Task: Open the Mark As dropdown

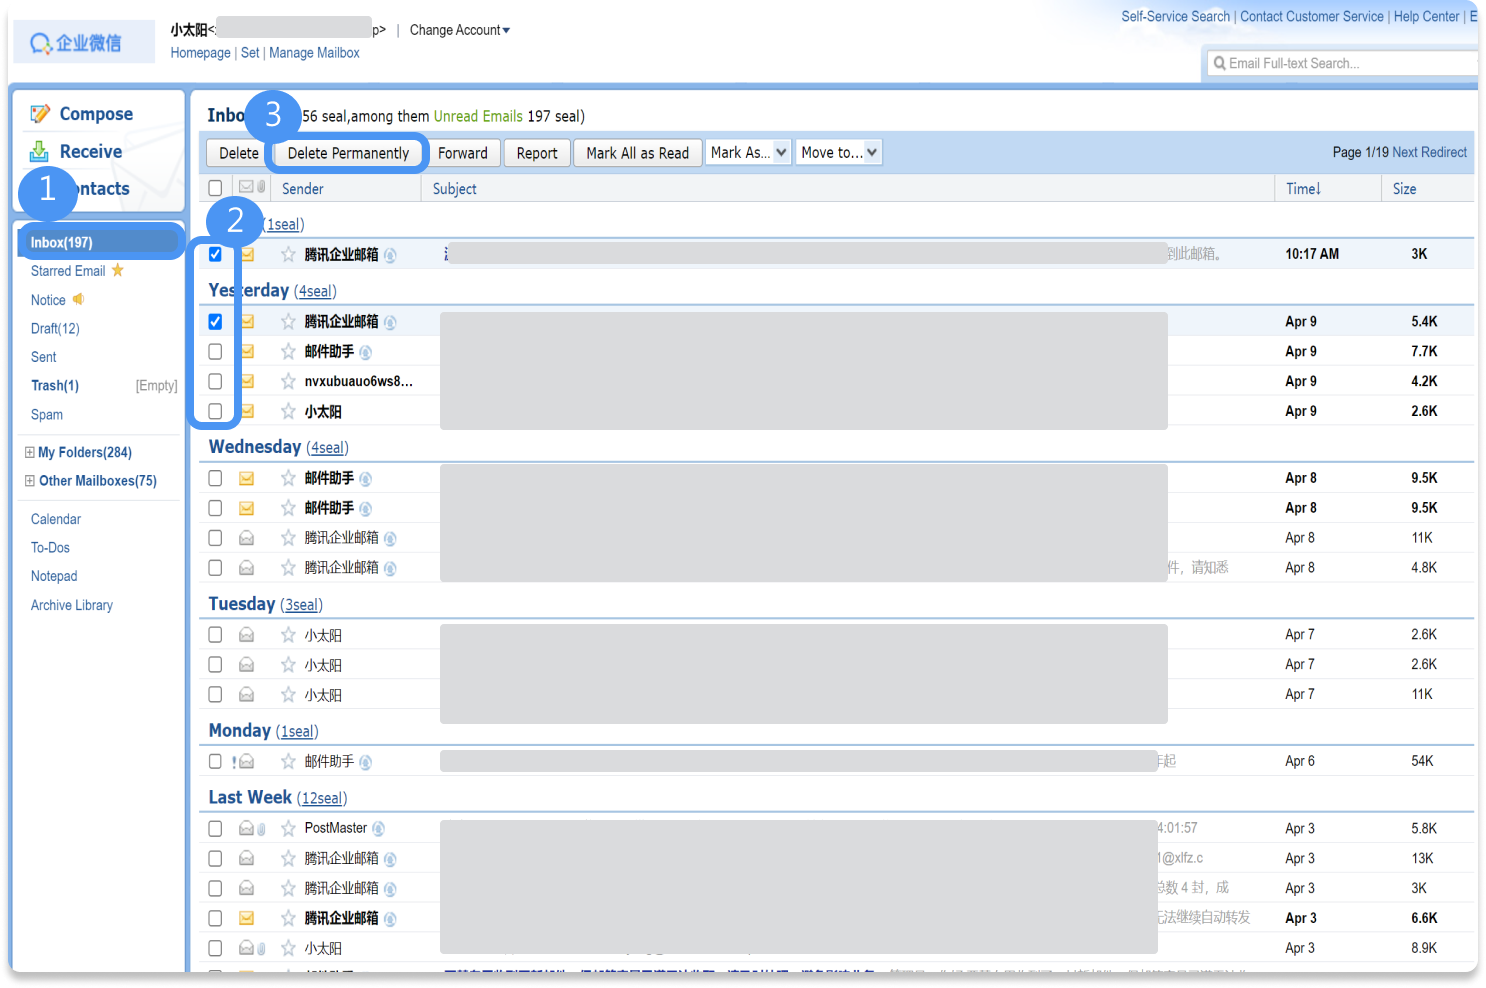Action: click(749, 152)
